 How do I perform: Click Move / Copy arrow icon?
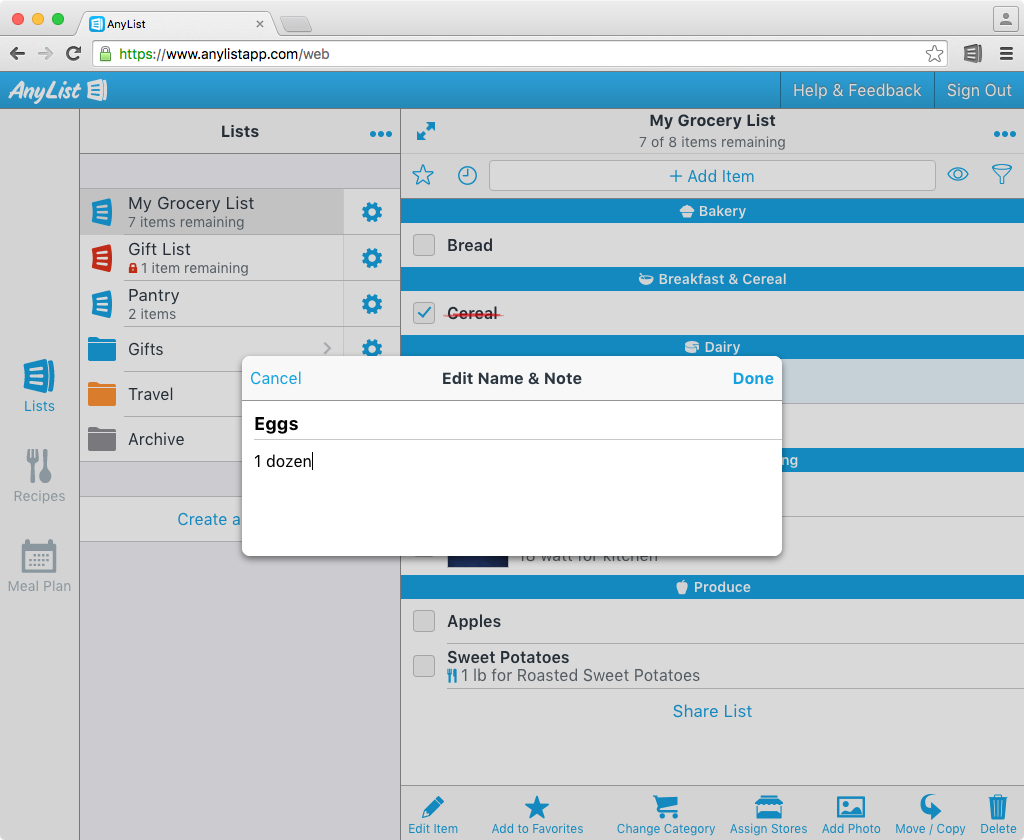coord(930,807)
